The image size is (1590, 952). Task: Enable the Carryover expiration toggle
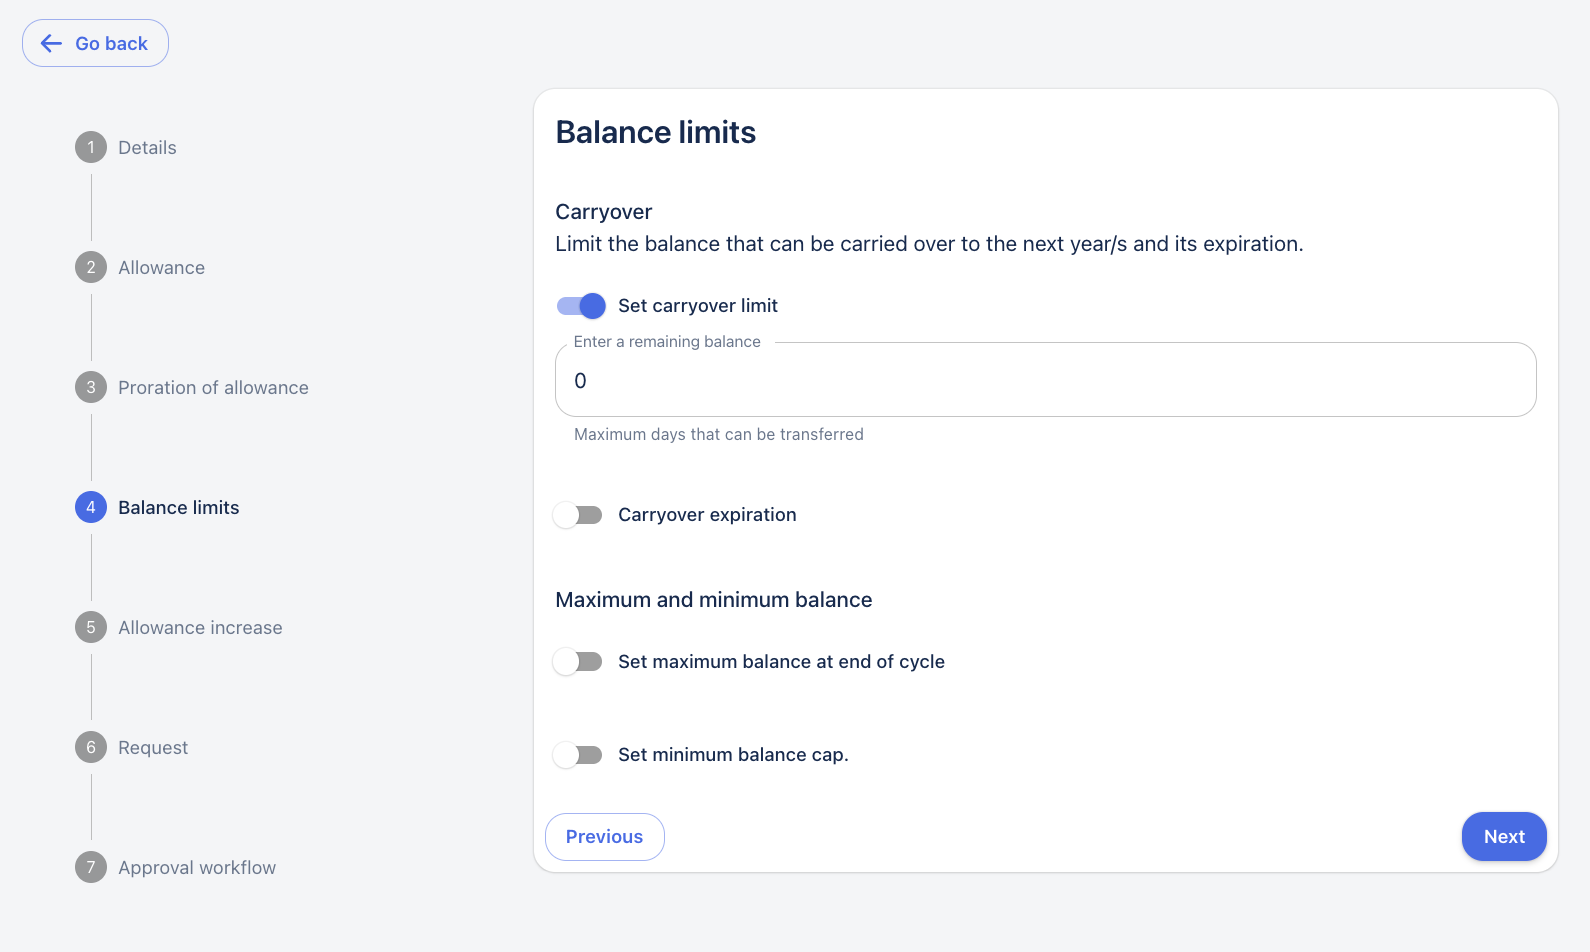coord(579,515)
